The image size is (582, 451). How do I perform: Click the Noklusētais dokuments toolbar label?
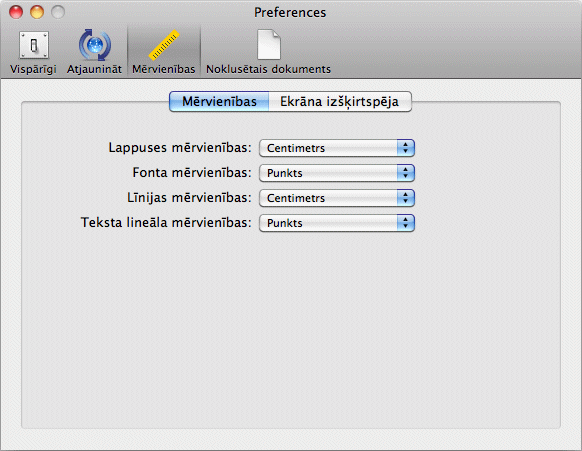tap(268, 69)
